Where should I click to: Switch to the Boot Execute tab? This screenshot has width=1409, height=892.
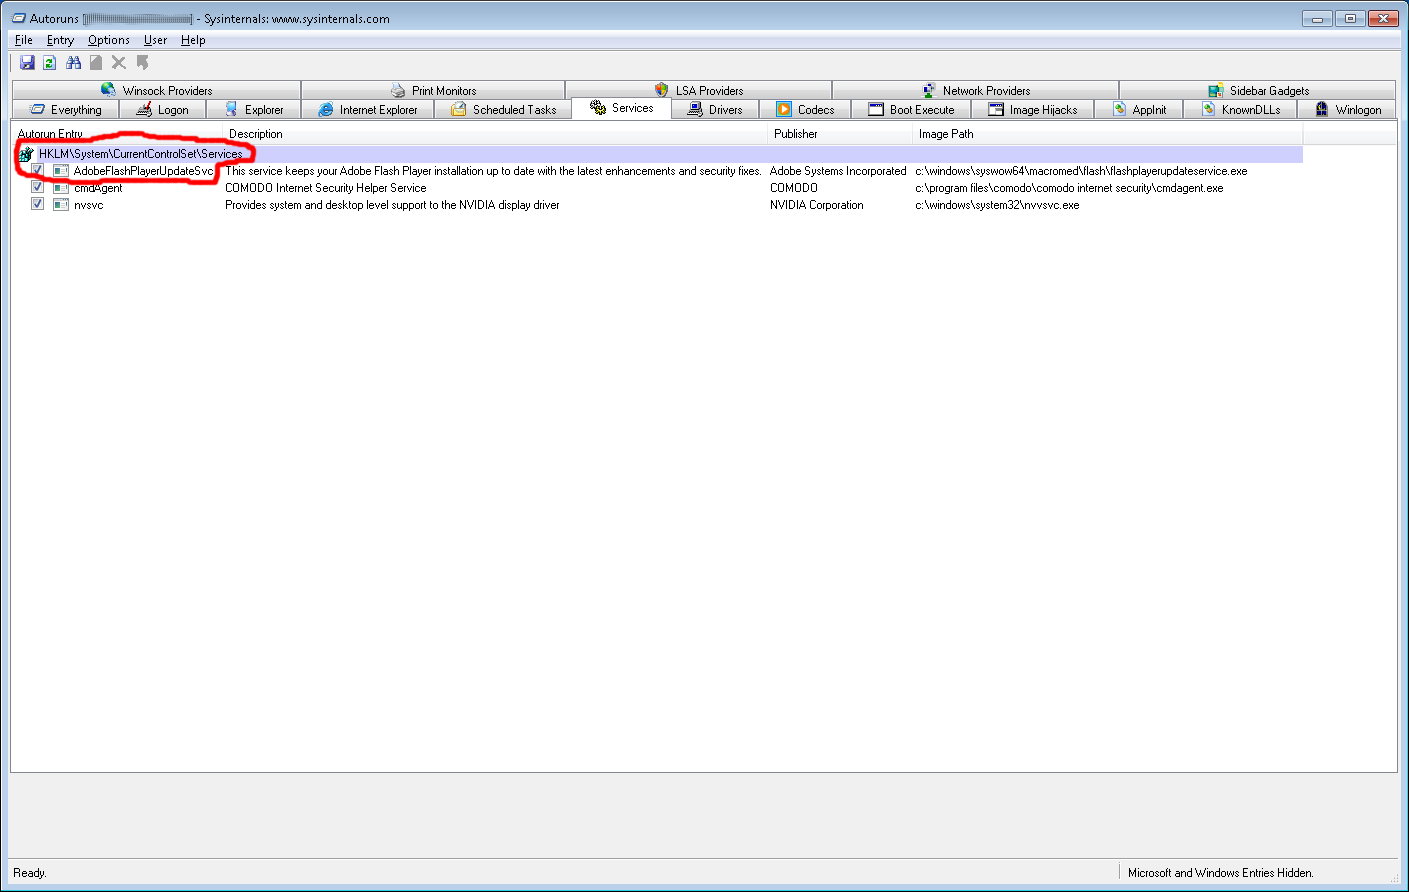click(911, 110)
